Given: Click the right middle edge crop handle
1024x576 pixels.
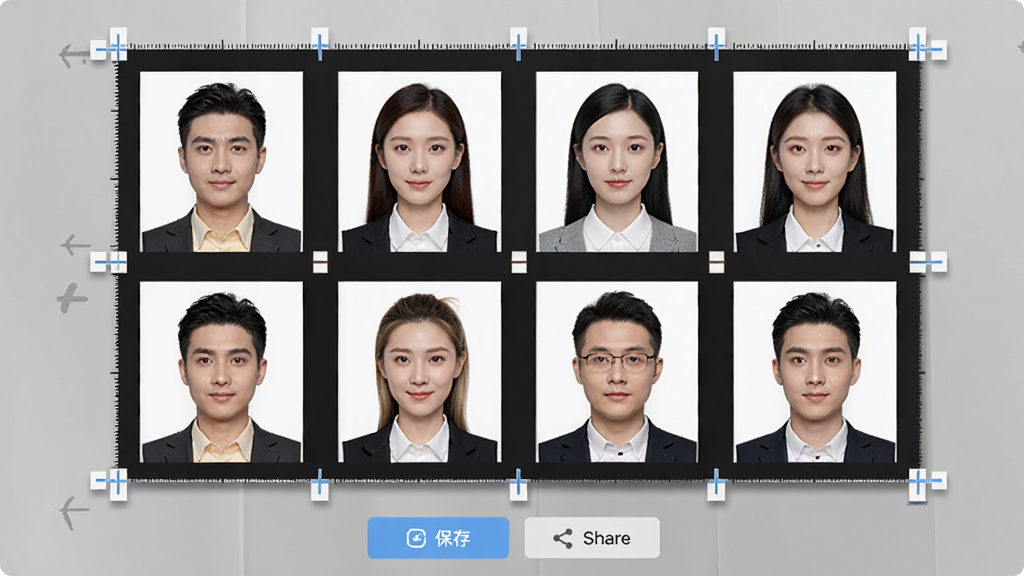Looking at the screenshot, I should [928, 263].
